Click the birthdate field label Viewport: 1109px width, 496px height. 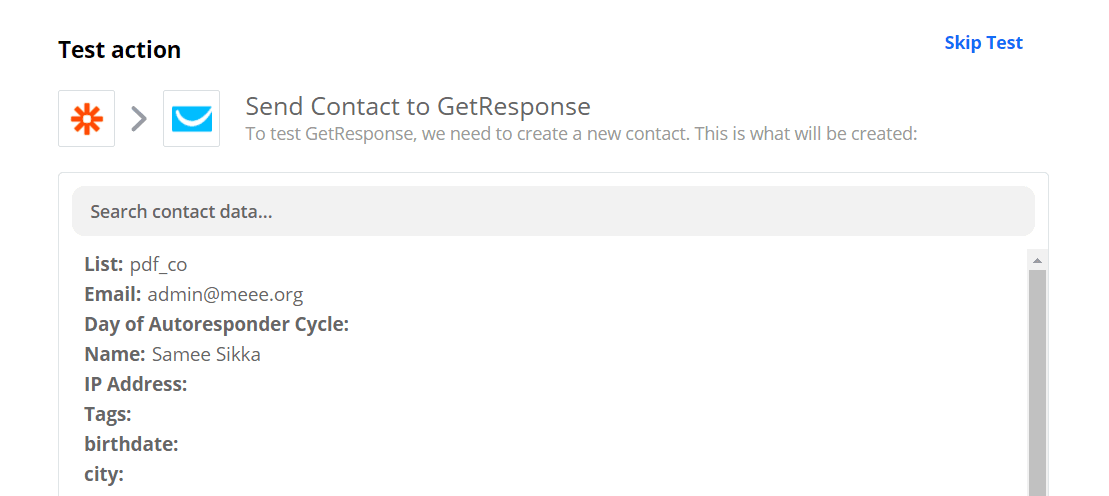tap(131, 444)
